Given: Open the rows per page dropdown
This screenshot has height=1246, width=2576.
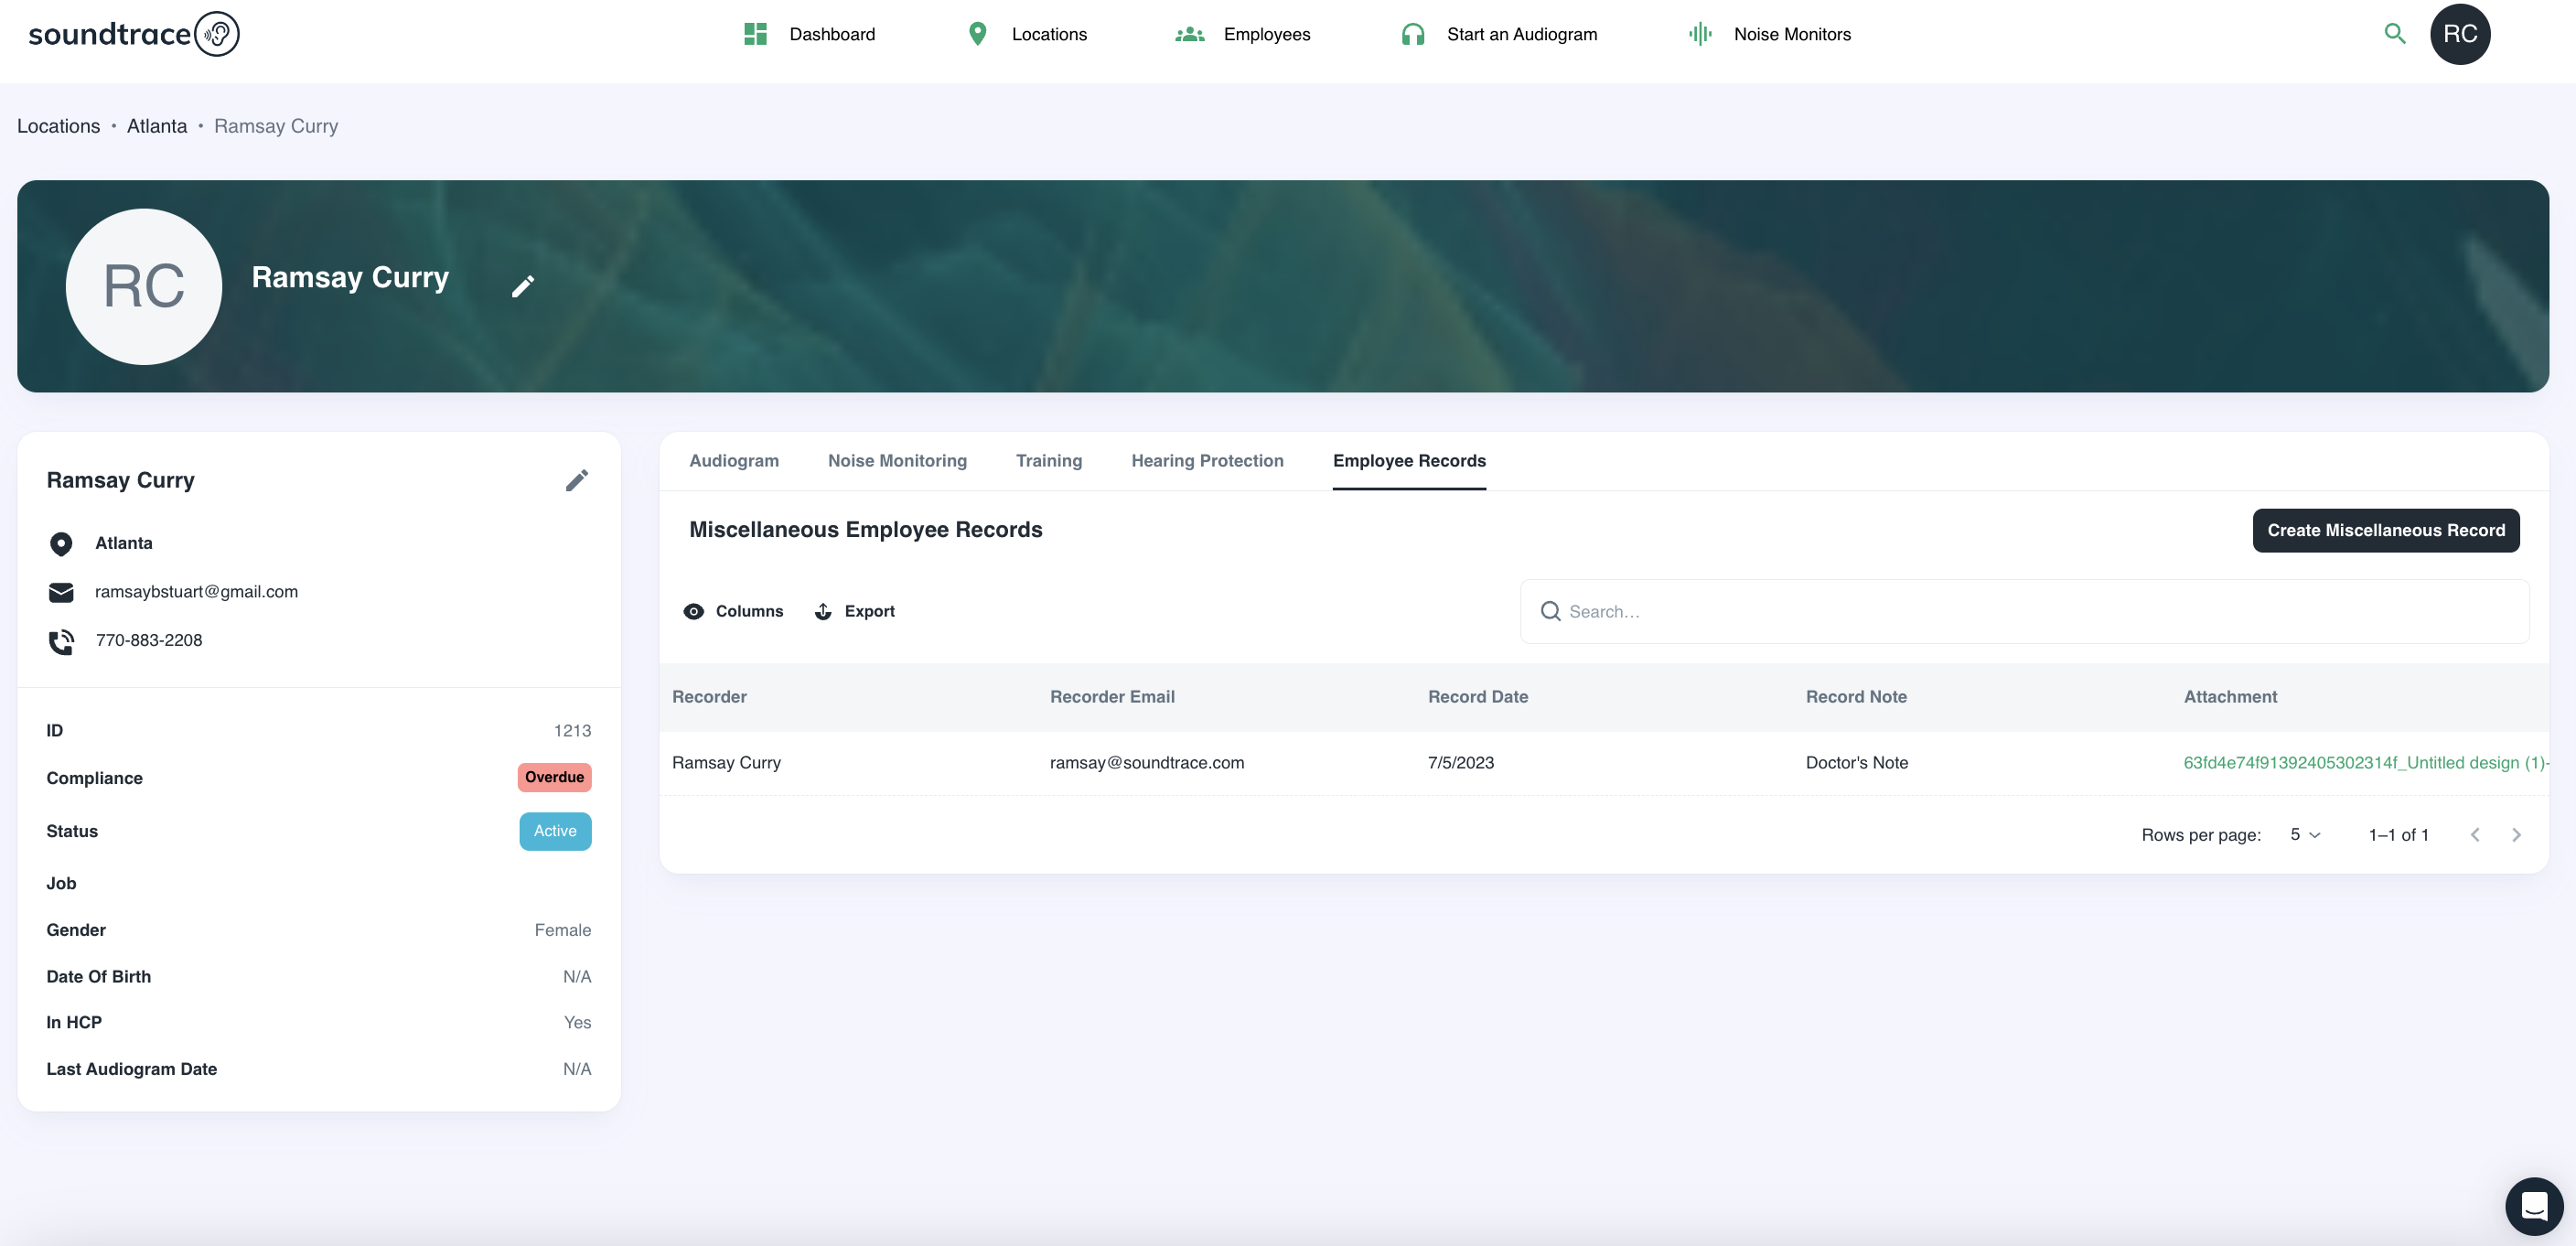Looking at the screenshot, I should [x=2304, y=834].
